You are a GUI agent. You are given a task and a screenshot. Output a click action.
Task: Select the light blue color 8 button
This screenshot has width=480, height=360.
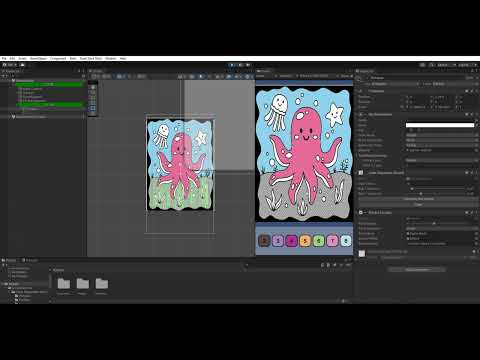click(x=346, y=240)
